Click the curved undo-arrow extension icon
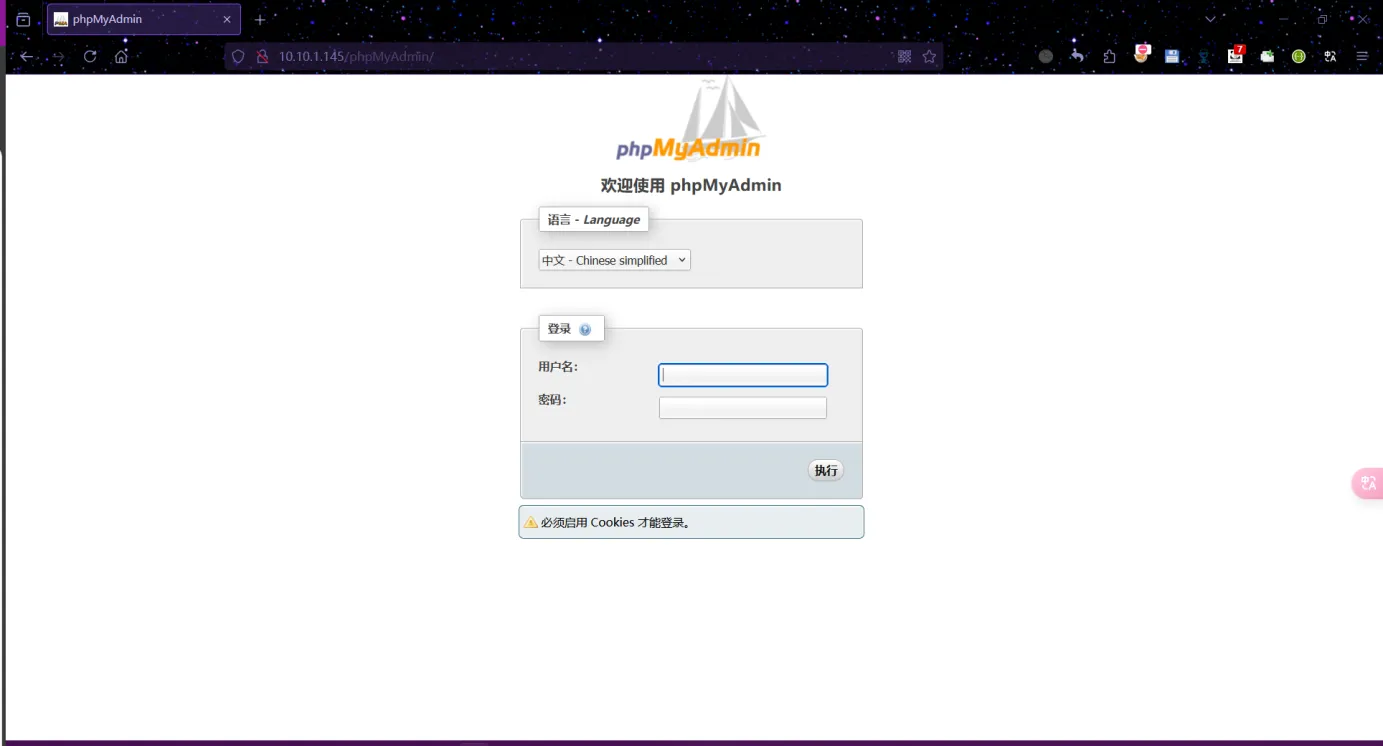The image size is (1383, 746). [1077, 57]
